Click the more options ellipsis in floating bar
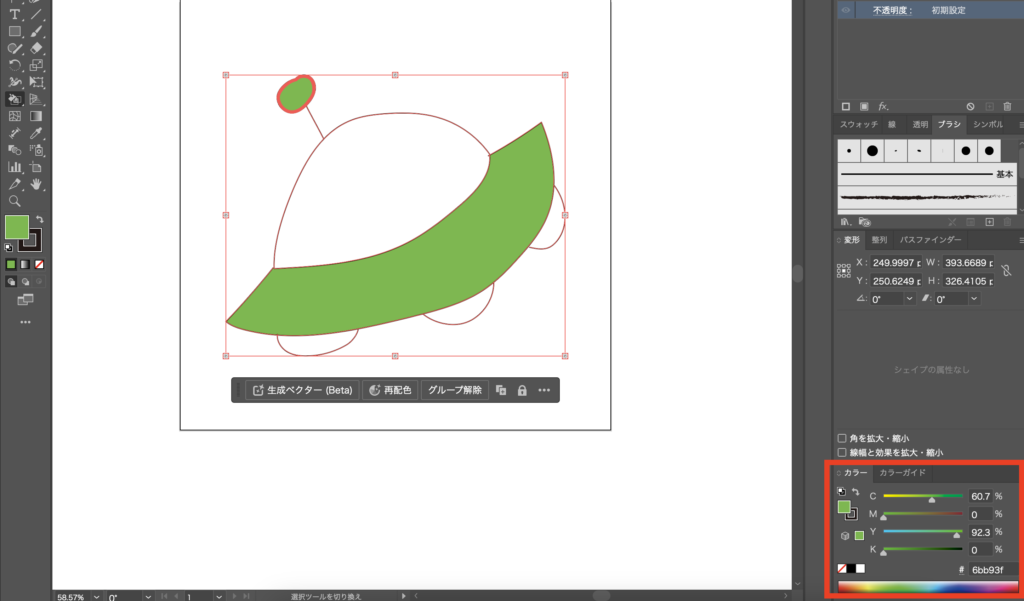 (x=545, y=390)
